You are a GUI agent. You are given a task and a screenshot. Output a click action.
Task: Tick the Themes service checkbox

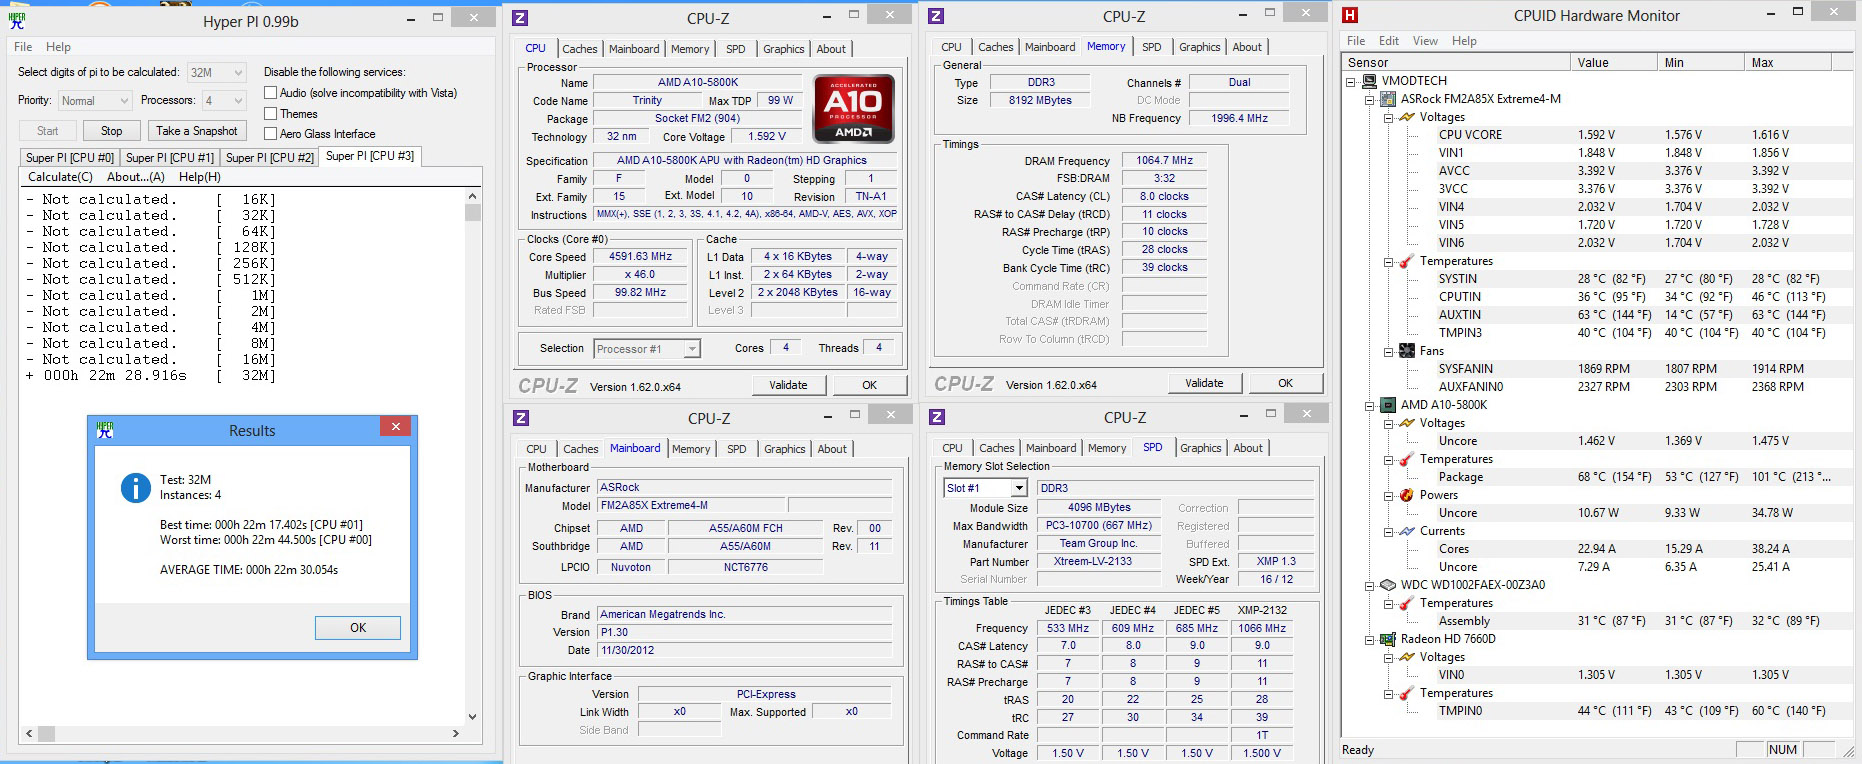(x=270, y=114)
